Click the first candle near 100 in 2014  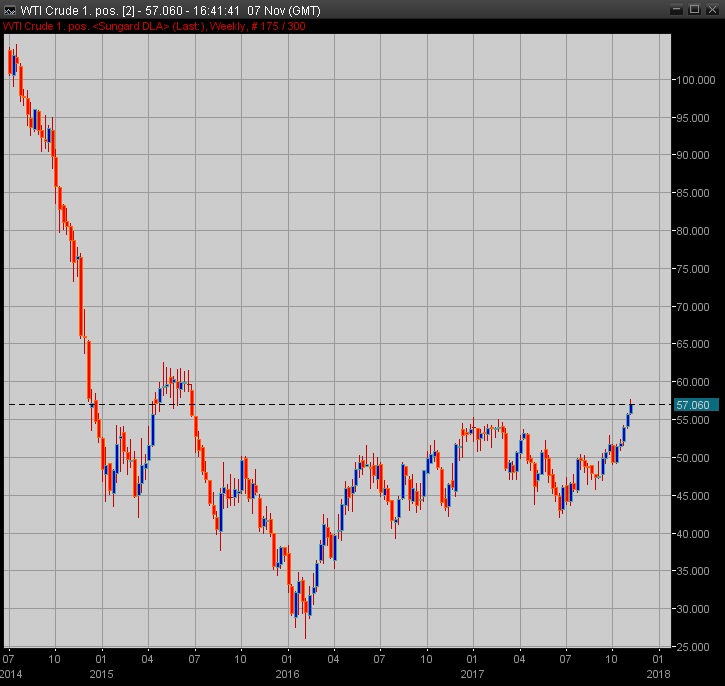[x=9, y=60]
